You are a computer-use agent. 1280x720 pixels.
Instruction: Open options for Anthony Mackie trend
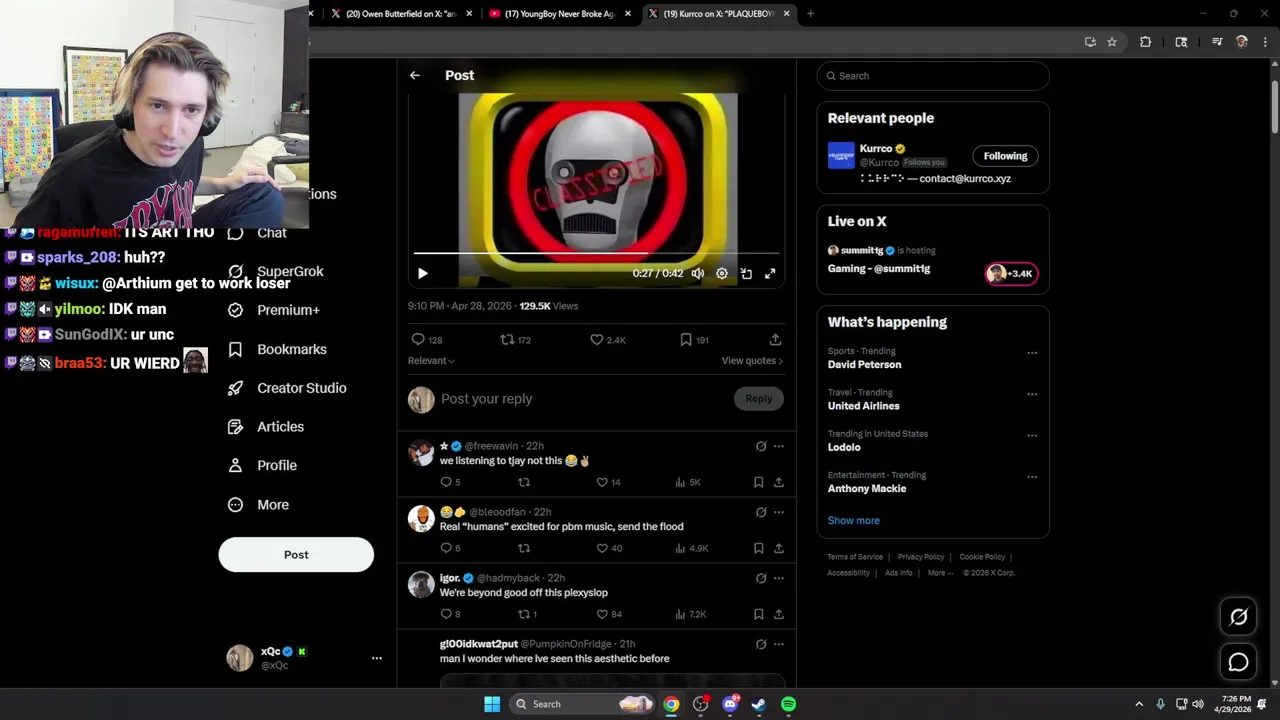click(x=1032, y=477)
